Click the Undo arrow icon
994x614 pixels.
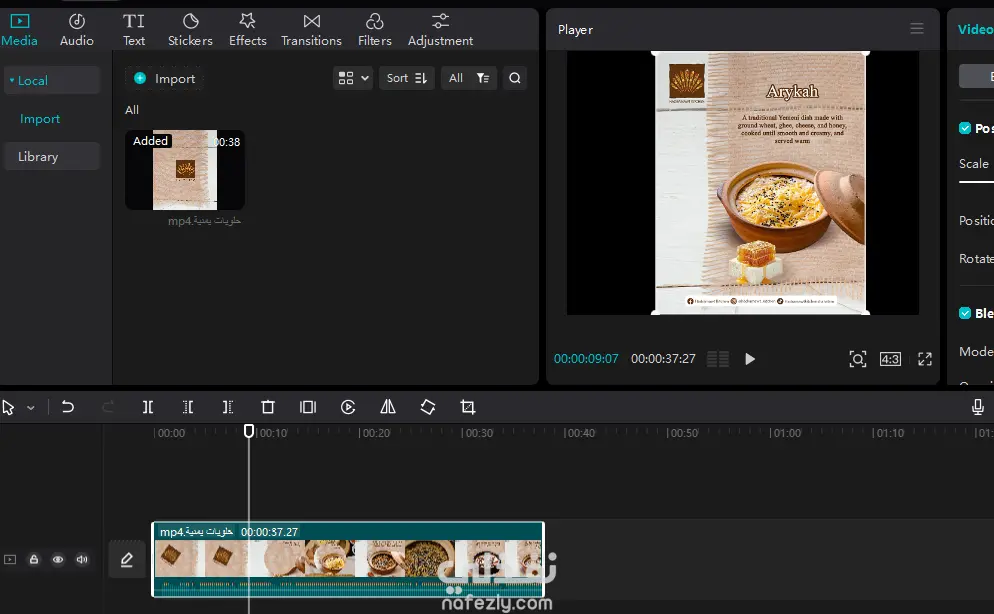pyautogui.click(x=68, y=407)
